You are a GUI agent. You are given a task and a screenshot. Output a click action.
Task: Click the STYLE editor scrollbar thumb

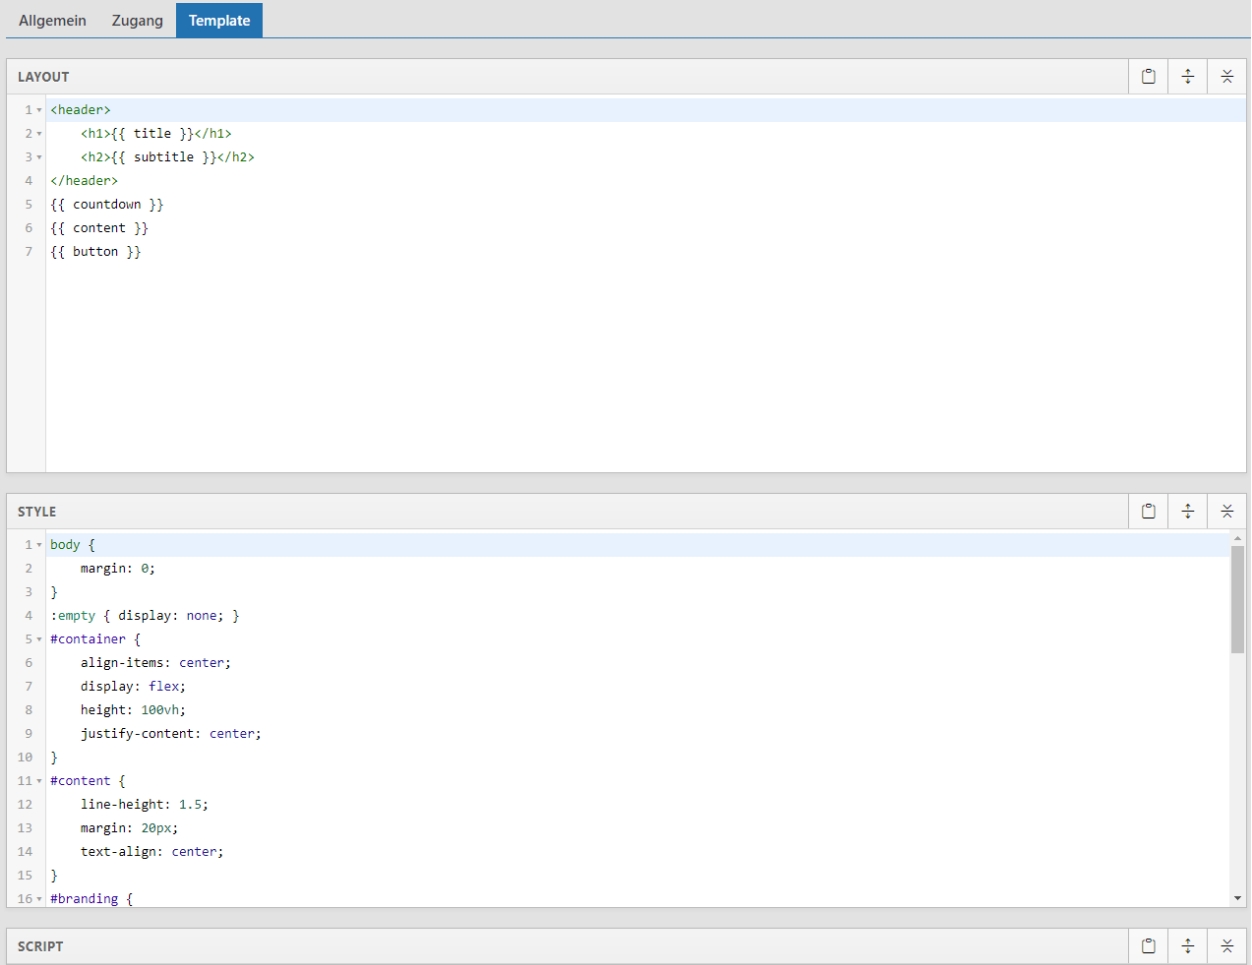[x=1238, y=600]
